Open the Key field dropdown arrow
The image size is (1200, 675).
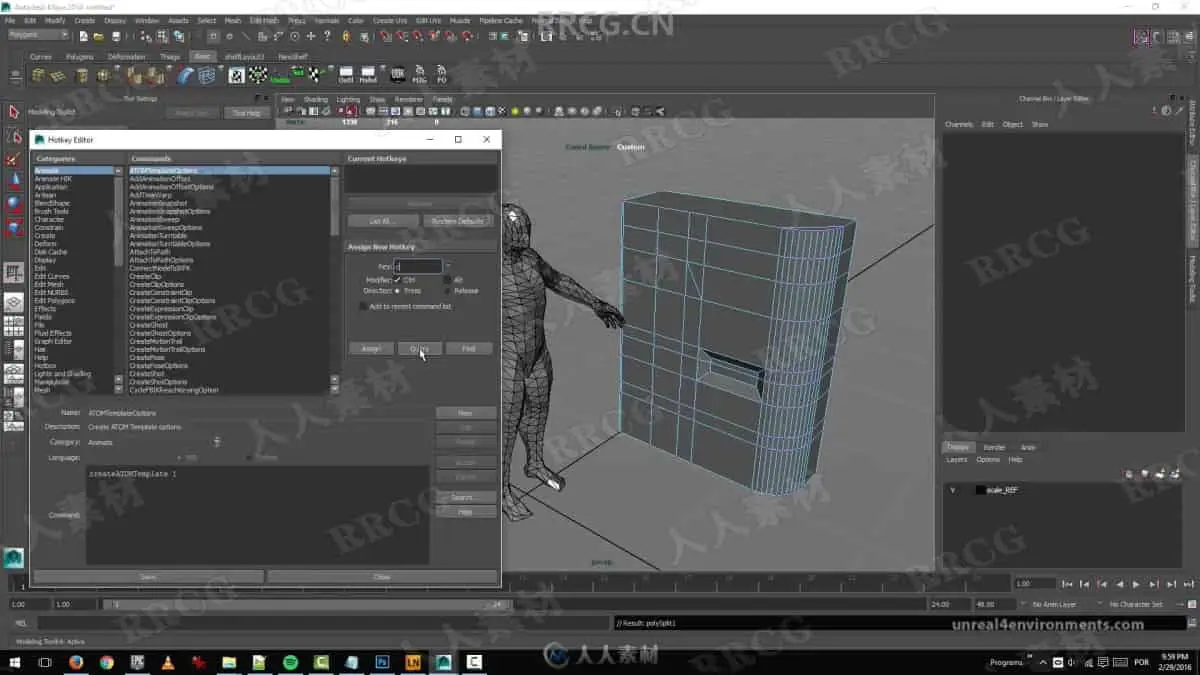click(x=448, y=266)
